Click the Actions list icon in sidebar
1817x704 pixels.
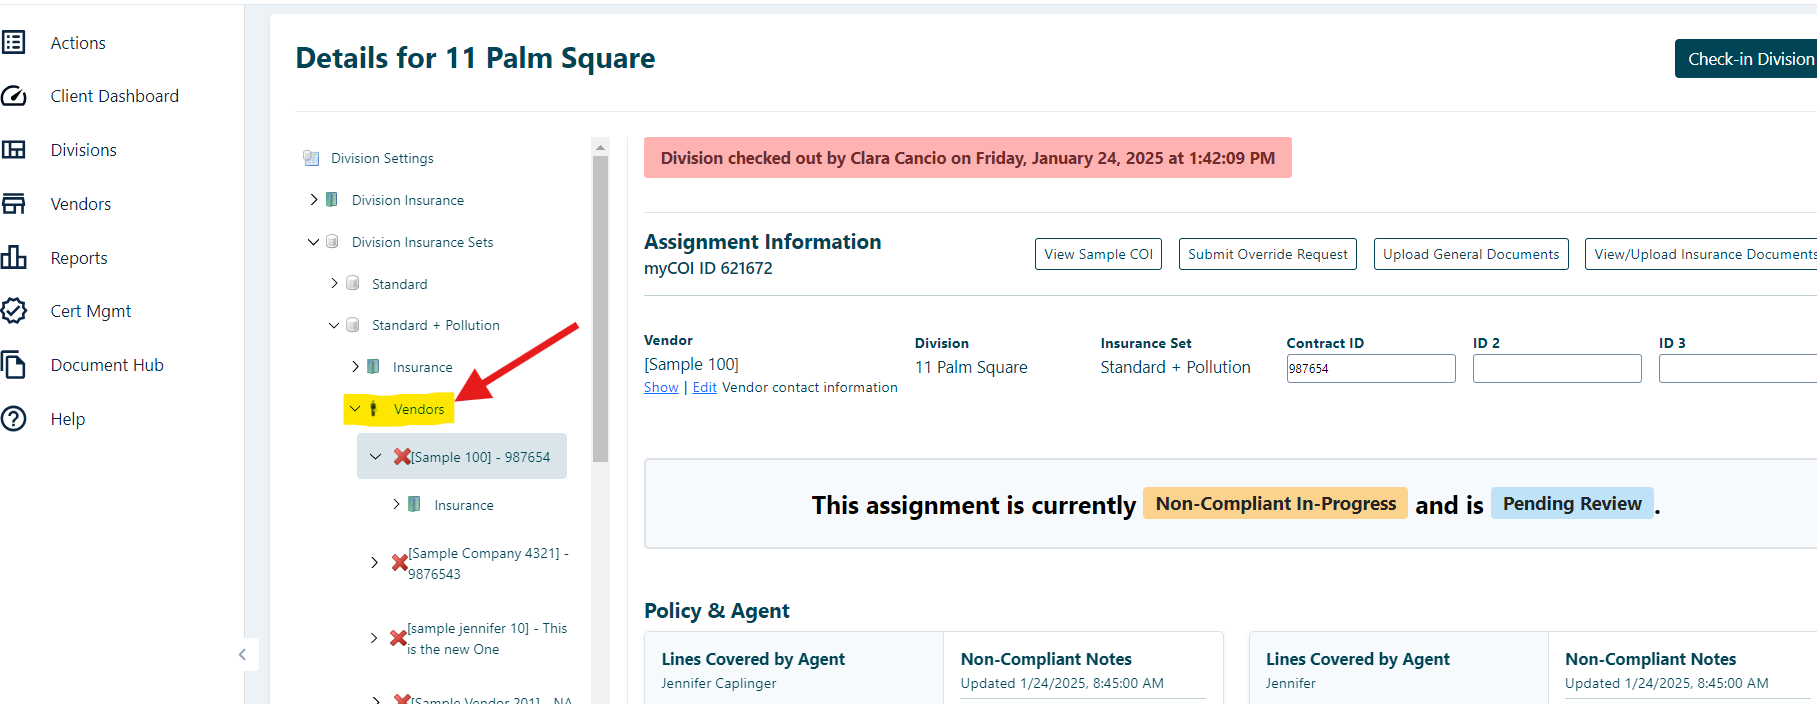14,42
